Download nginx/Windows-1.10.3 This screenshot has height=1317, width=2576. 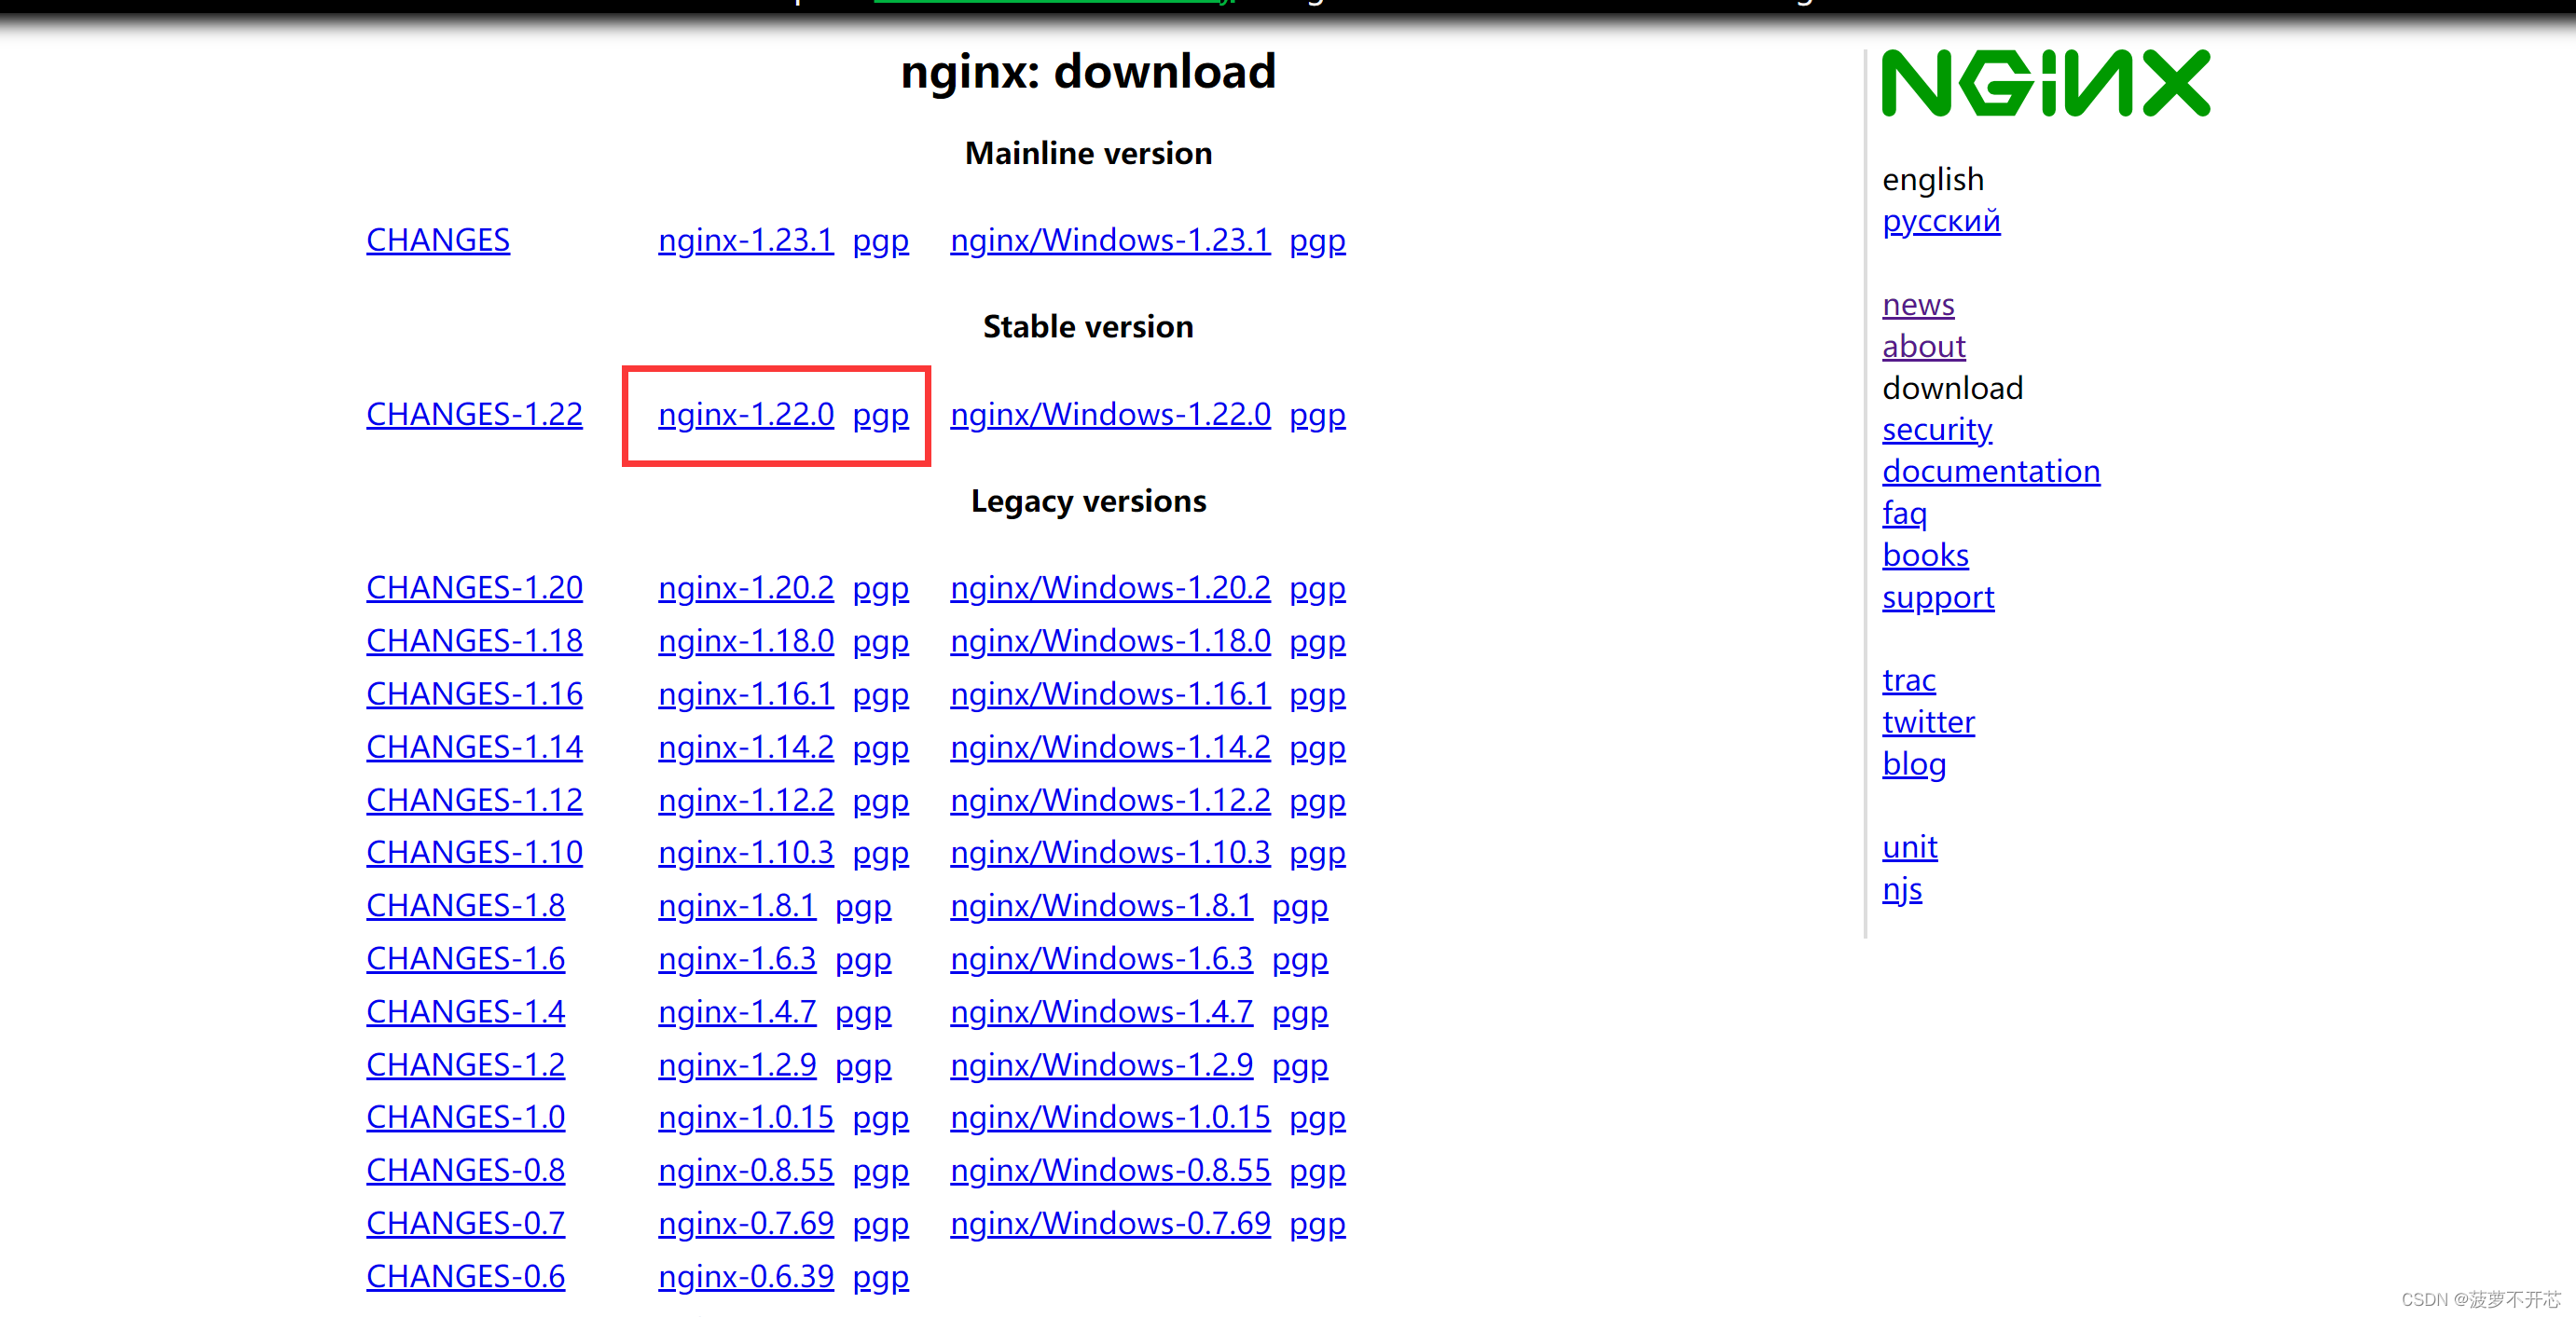(x=1110, y=852)
